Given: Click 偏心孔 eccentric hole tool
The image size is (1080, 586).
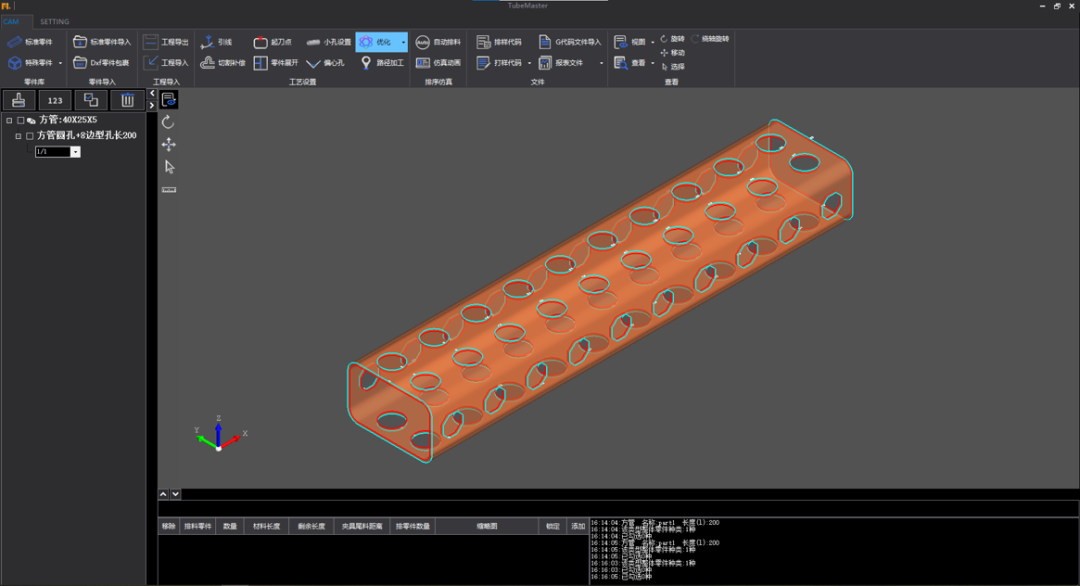Looking at the screenshot, I should tap(325, 63).
